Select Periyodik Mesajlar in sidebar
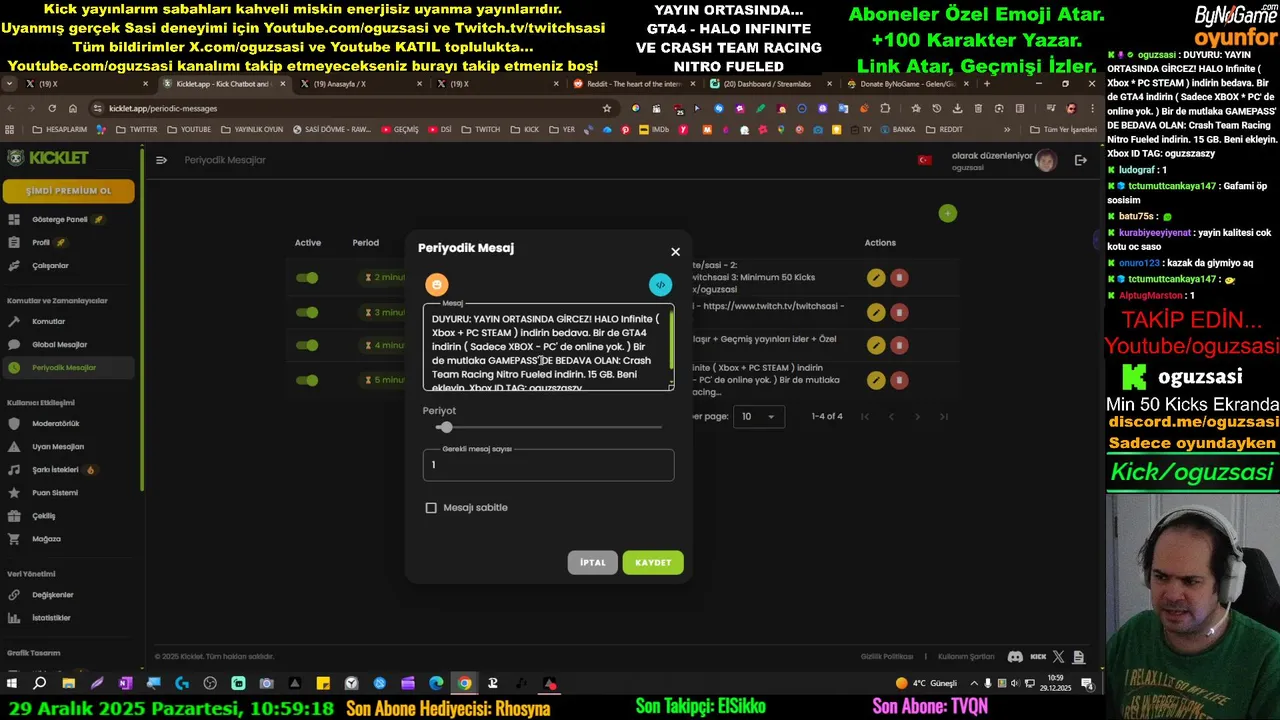 pyautogui.click(x=68, y=367)
